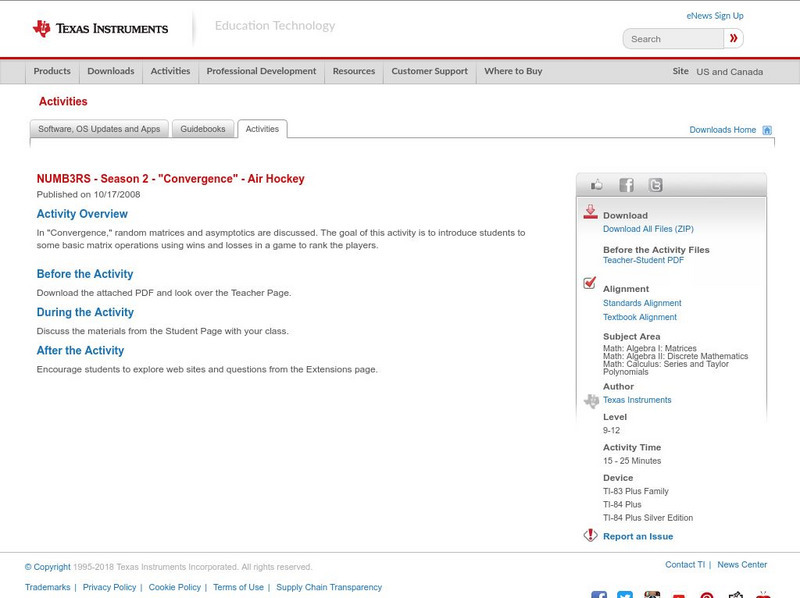
Task: Click Download All Files (ZIP)
Action: click(x=648, y=229)
